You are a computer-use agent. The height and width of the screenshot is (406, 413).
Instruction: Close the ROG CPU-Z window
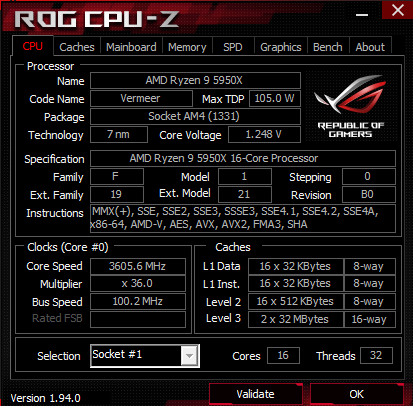point(397,10)
